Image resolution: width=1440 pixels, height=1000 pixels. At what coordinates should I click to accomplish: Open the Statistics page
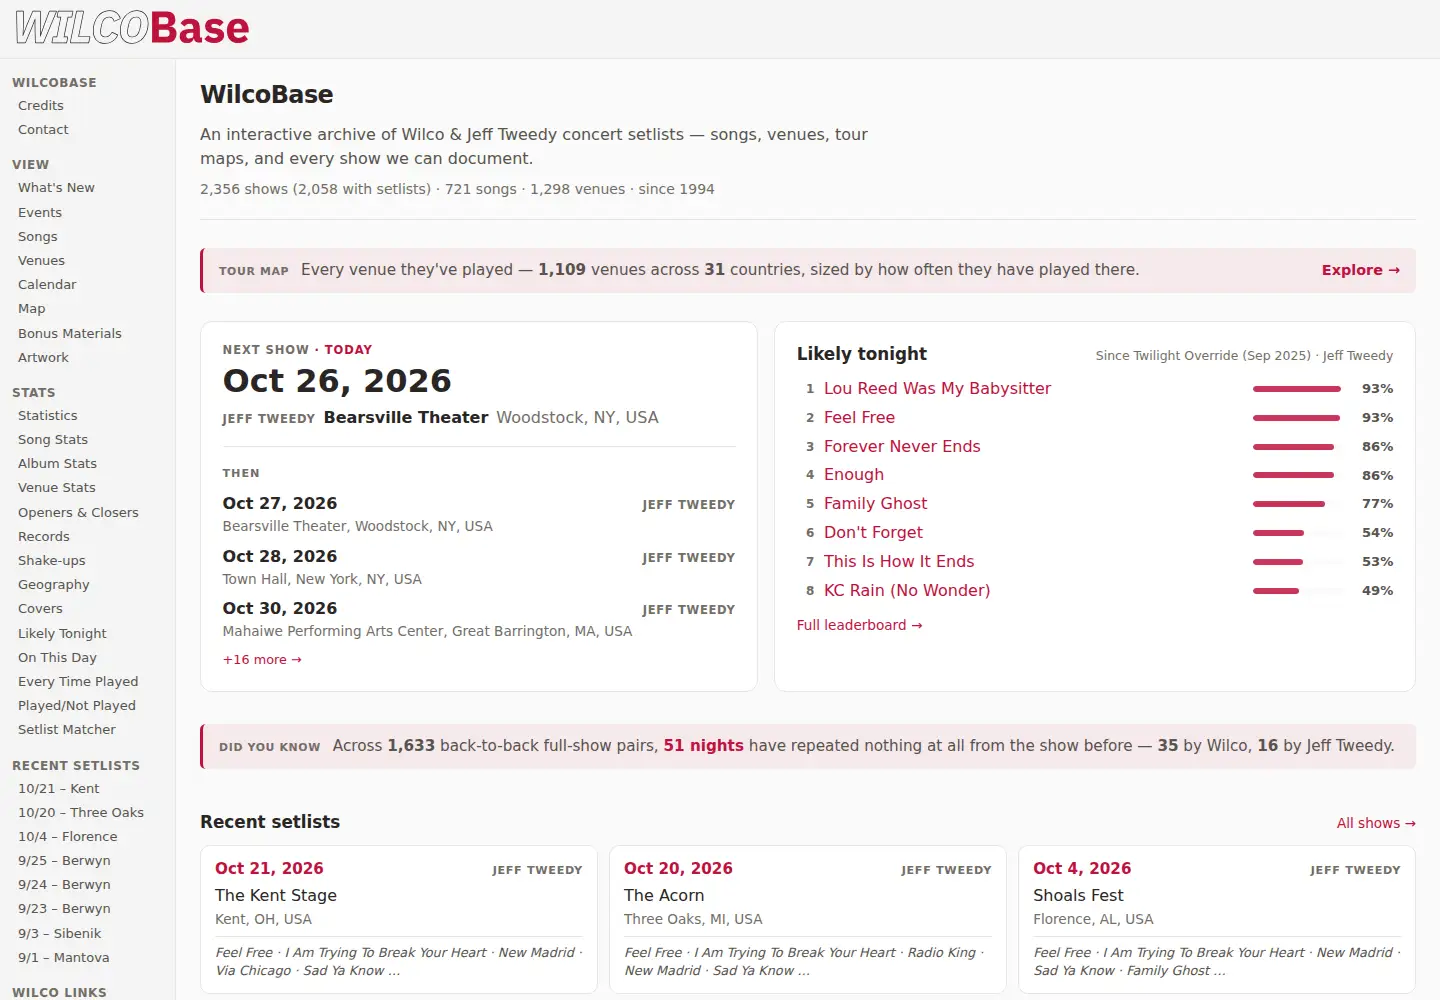tap(48, 416)
